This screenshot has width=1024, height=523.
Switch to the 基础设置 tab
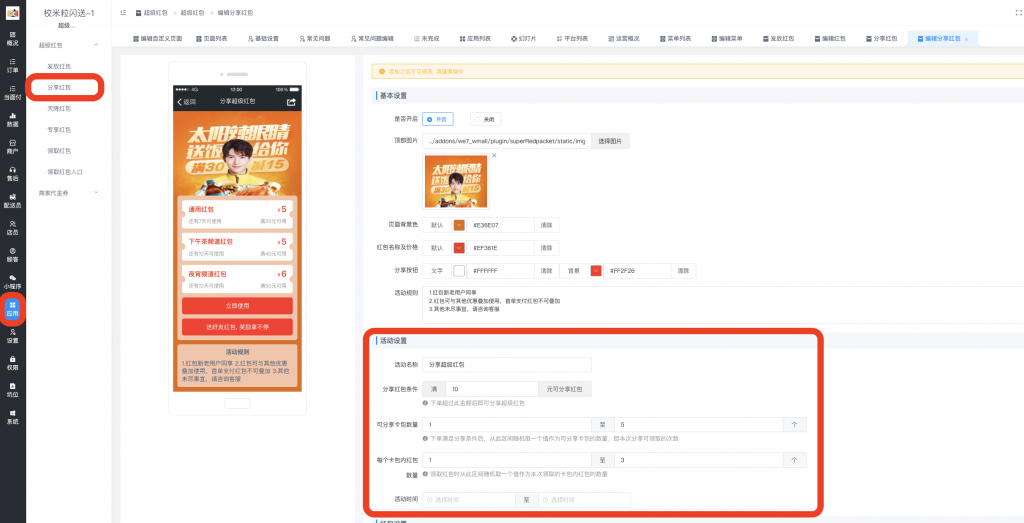pyautogui.click(x=263, y=39)
